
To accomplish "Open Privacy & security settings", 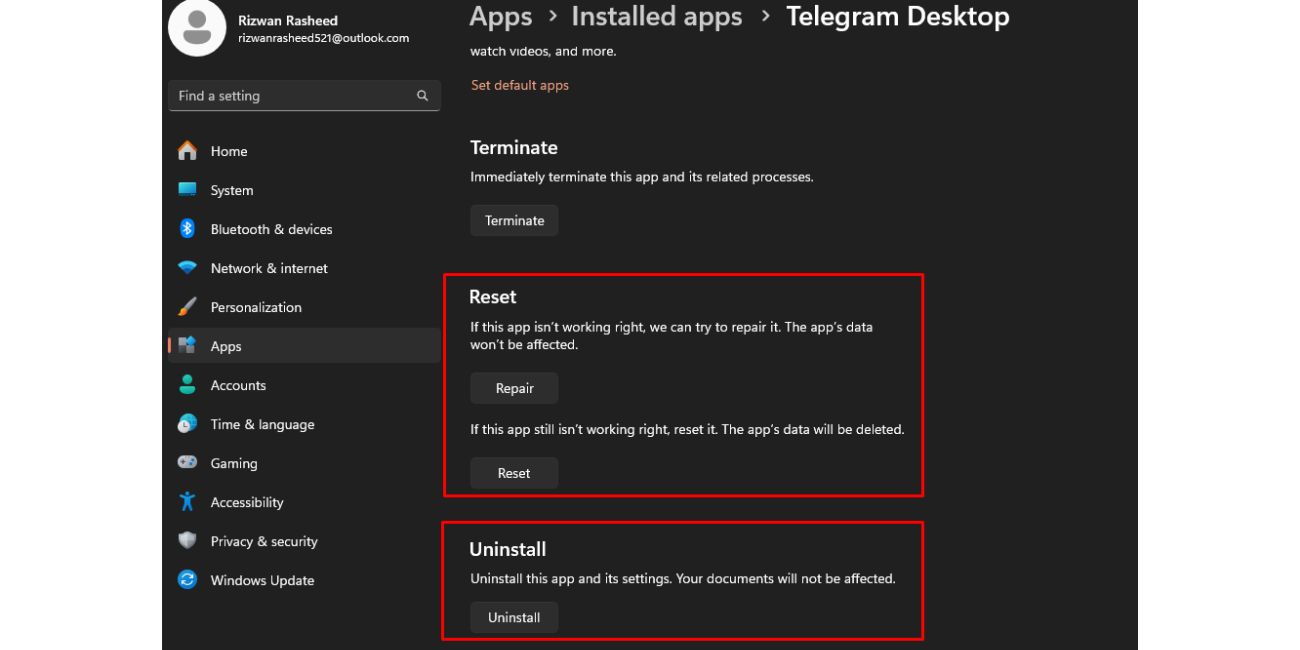I will tap(304, 541).
